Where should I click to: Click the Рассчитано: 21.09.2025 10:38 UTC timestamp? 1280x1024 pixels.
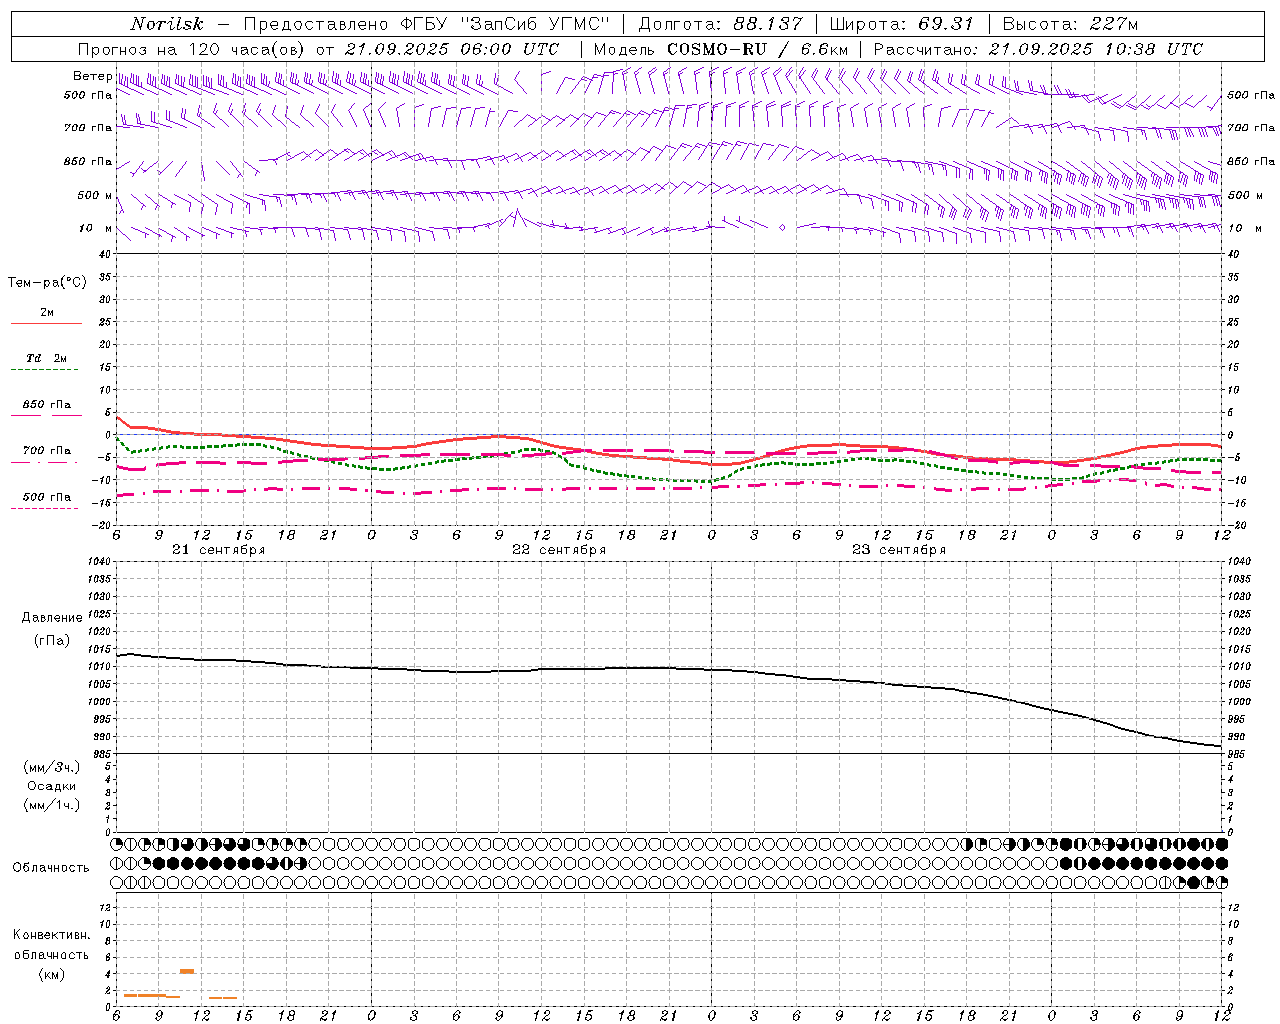[1039, 49]
